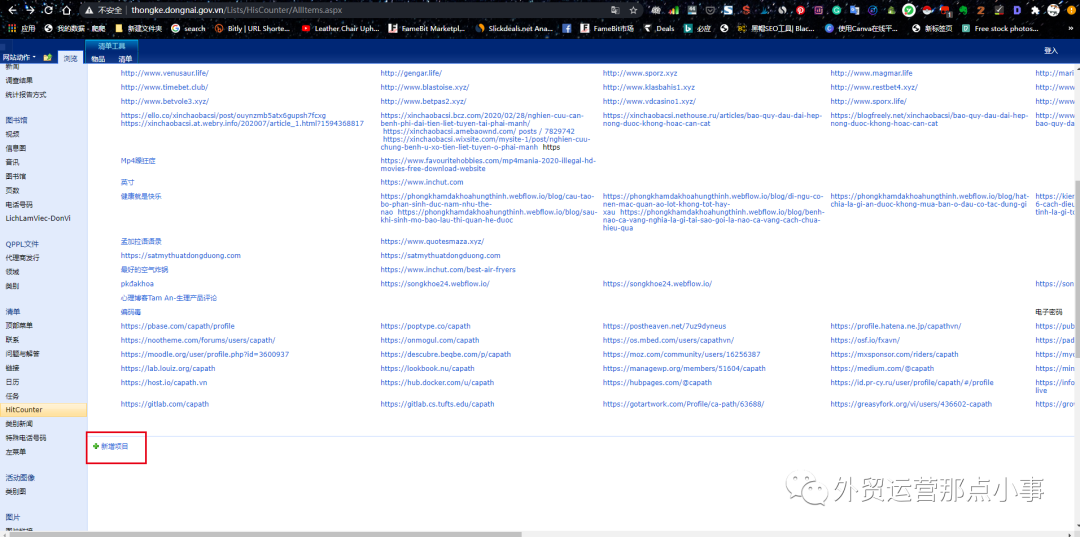
Task: Open the https://www.inchut.com link
Action: coord(422,182)
